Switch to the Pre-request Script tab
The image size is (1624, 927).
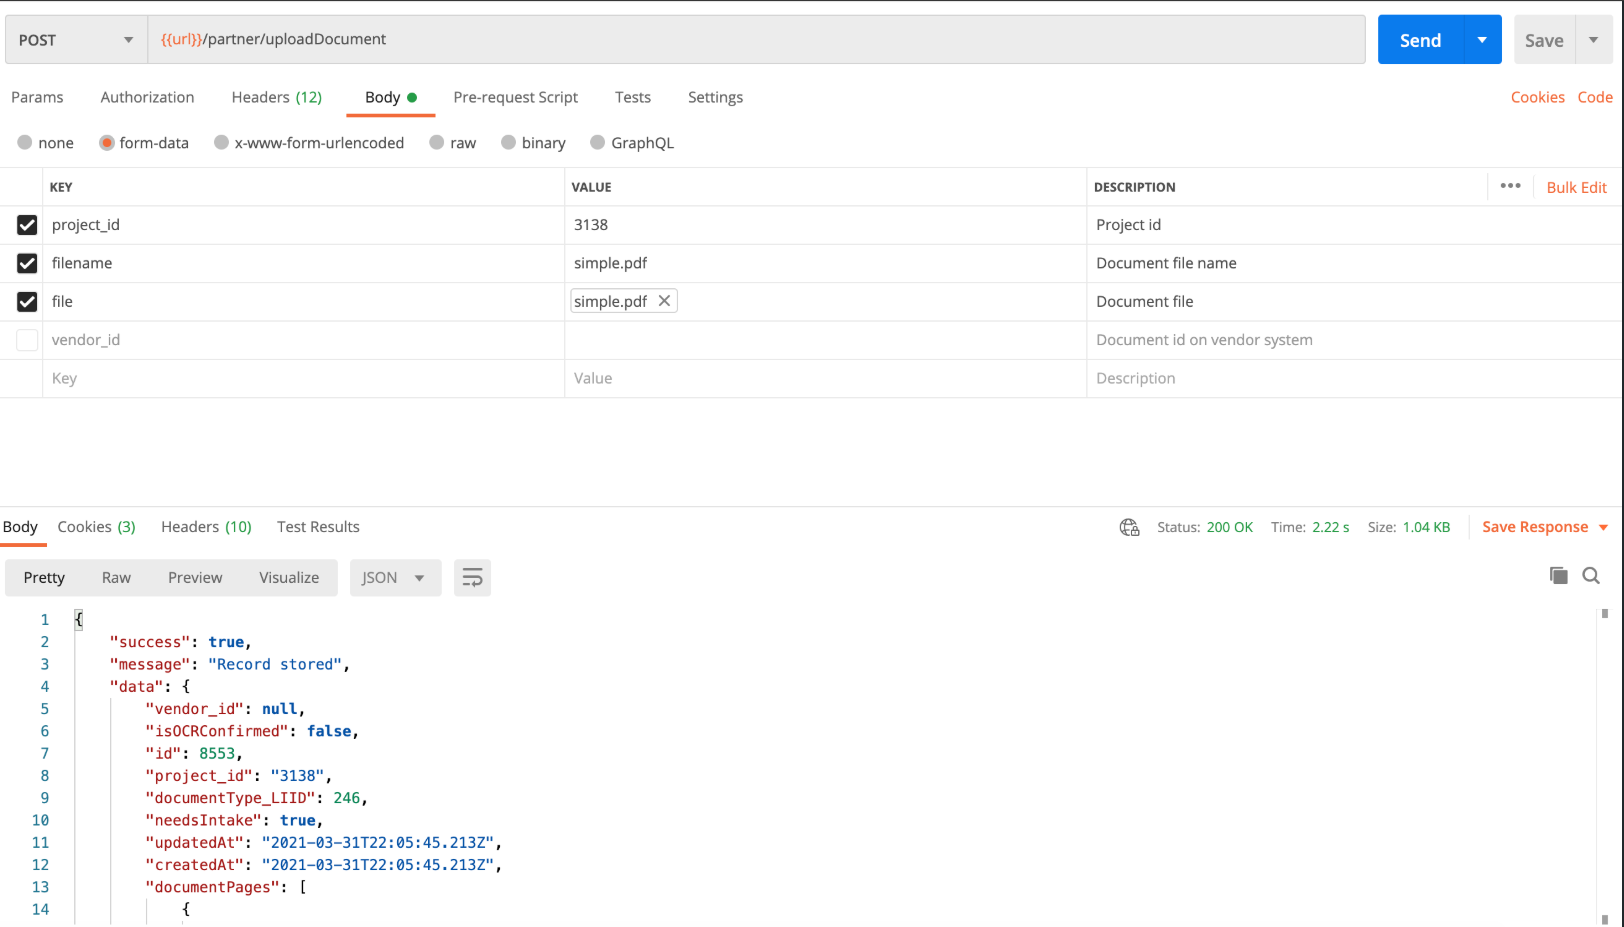tap(515, 97)
